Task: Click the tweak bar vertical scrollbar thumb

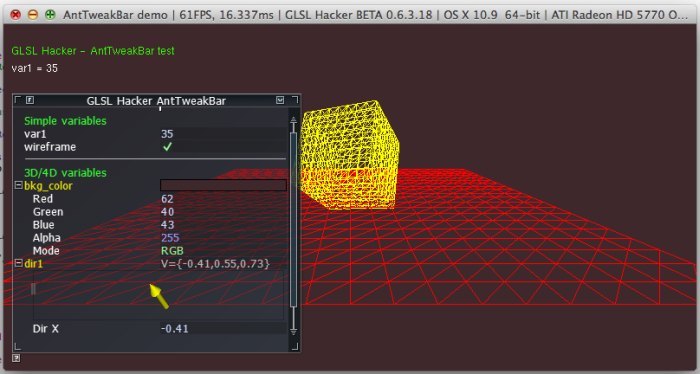Action: click(293, 219)
